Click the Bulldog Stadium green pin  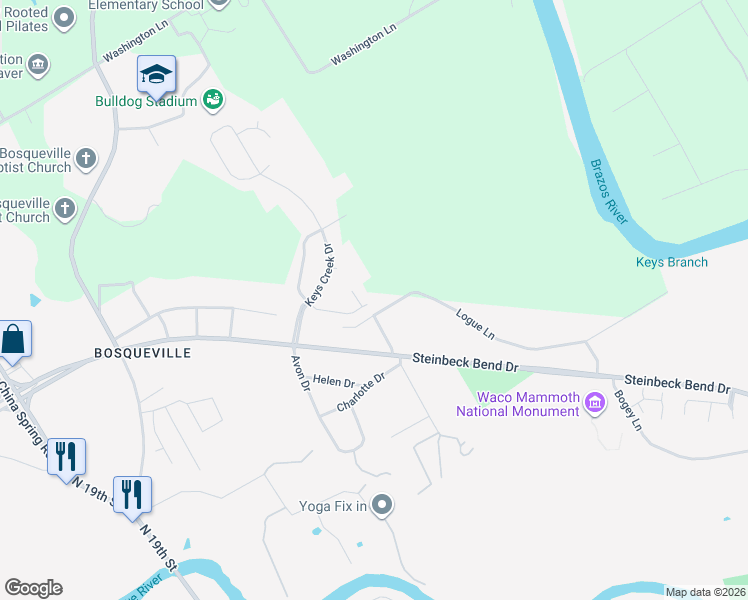(x=213, y=100)
